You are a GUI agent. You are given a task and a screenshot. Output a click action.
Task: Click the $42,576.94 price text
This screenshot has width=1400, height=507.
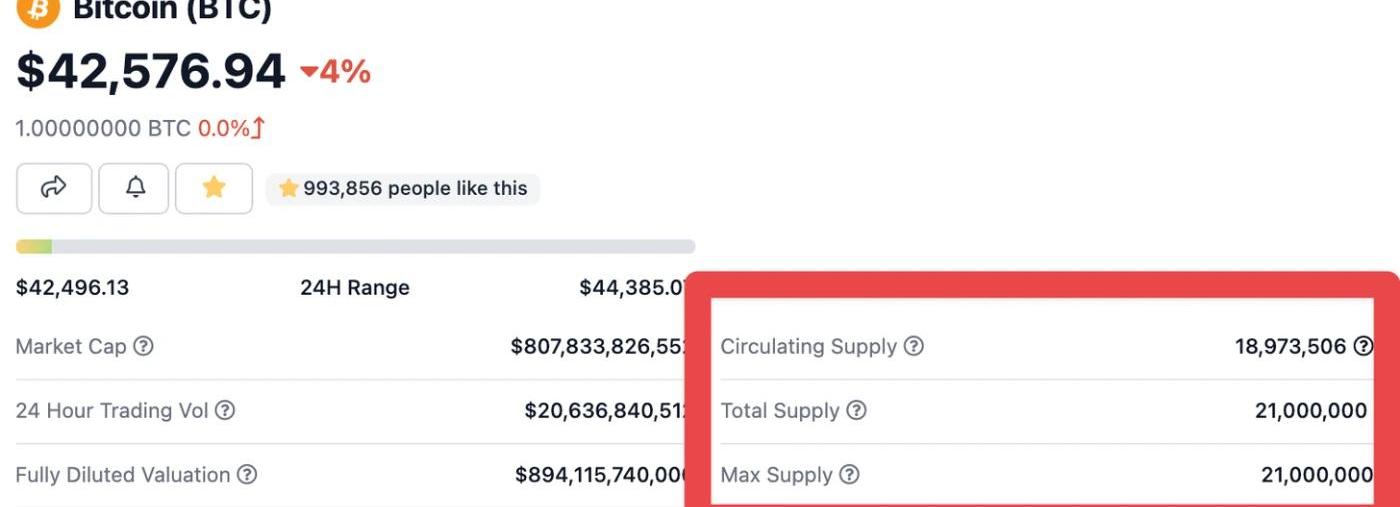click(151, 72)
